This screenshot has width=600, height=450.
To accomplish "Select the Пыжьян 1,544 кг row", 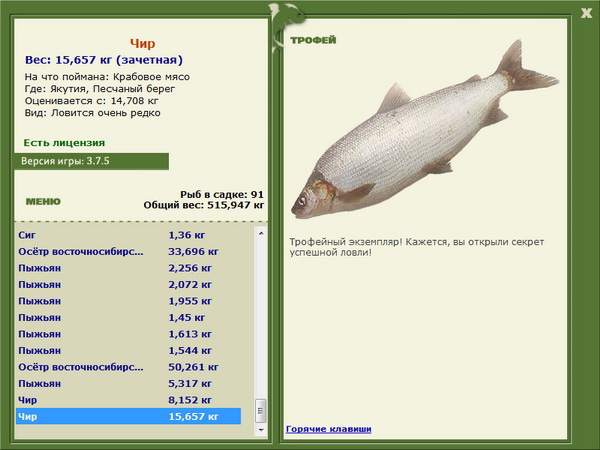I will [129, 350].
